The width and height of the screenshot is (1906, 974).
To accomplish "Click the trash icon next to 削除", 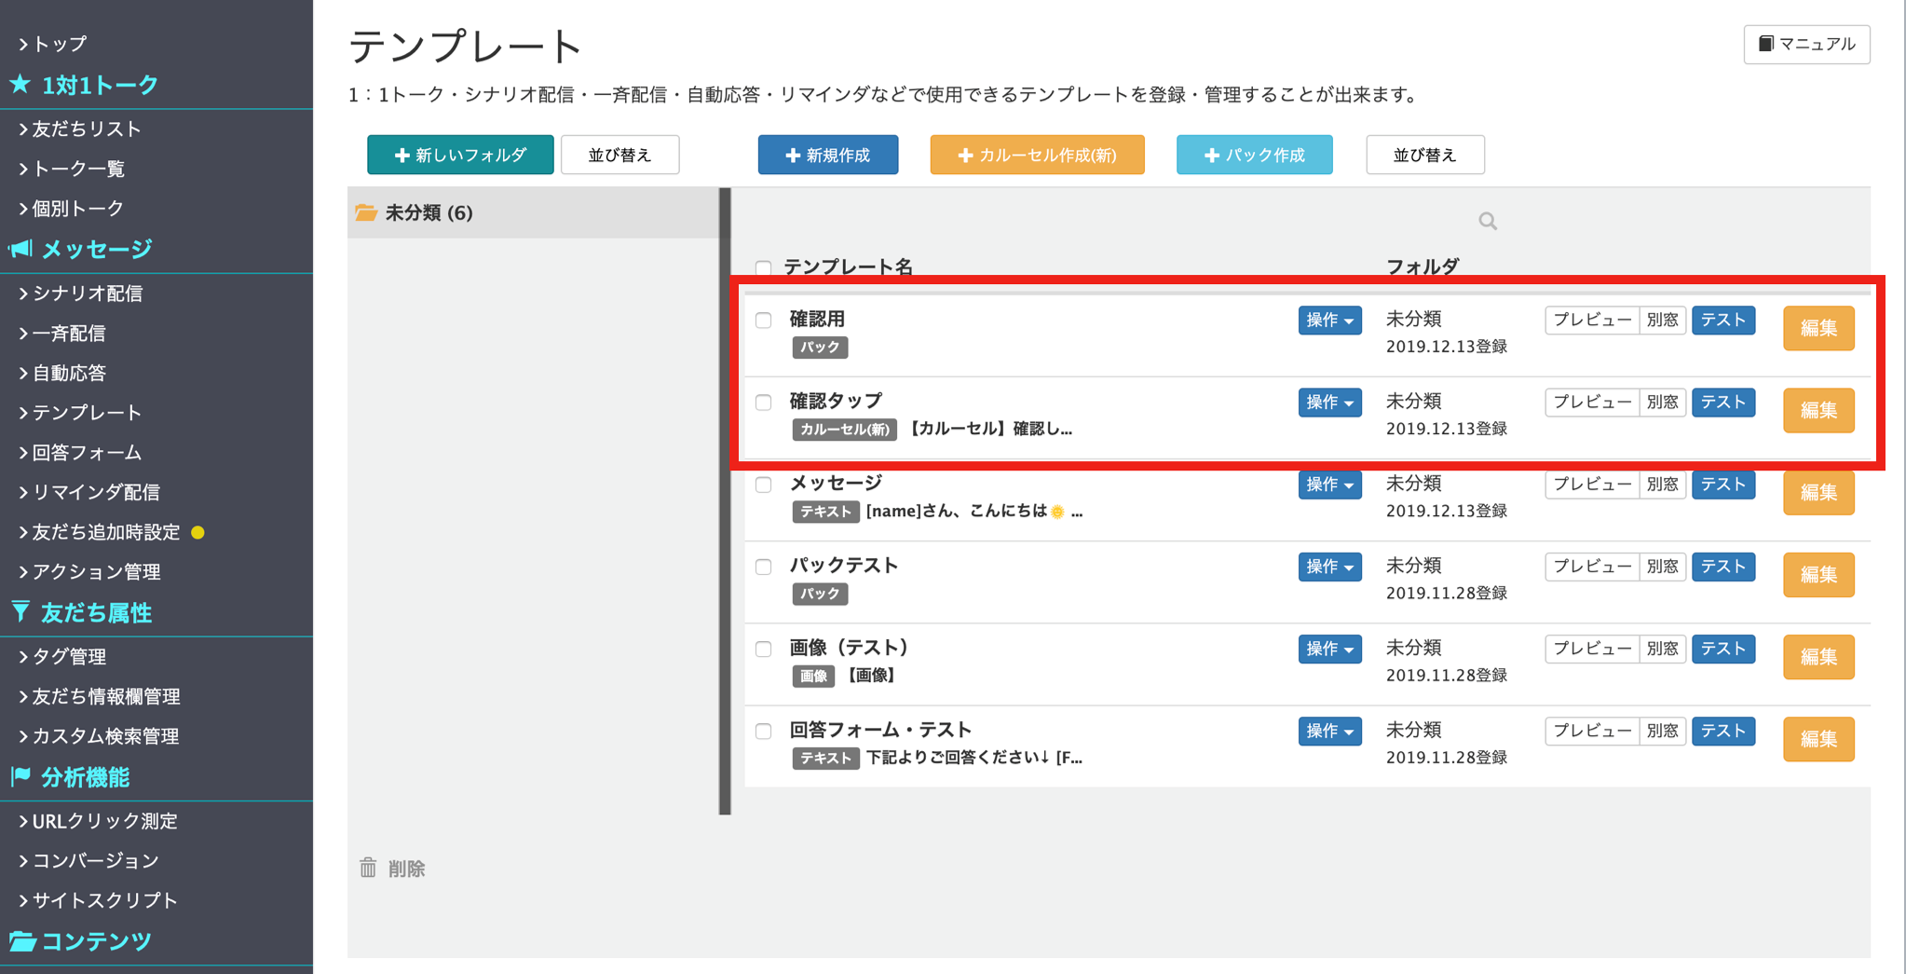I will pyautogui.click(x=368, y=867).
